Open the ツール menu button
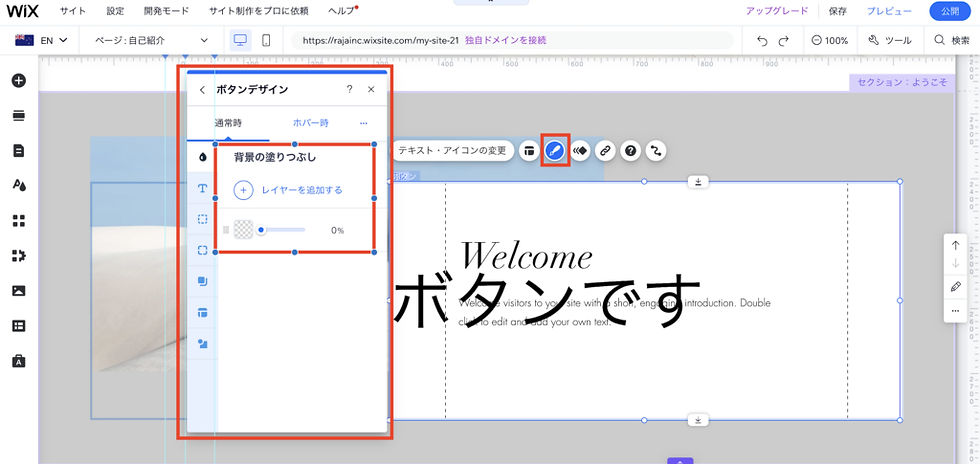Image resolution: width=980 pixels, height=464 pixels. pos(890,41)
